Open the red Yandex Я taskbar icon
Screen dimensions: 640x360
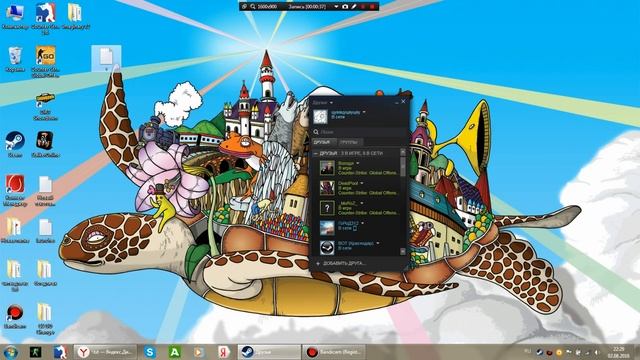(223, 352)
